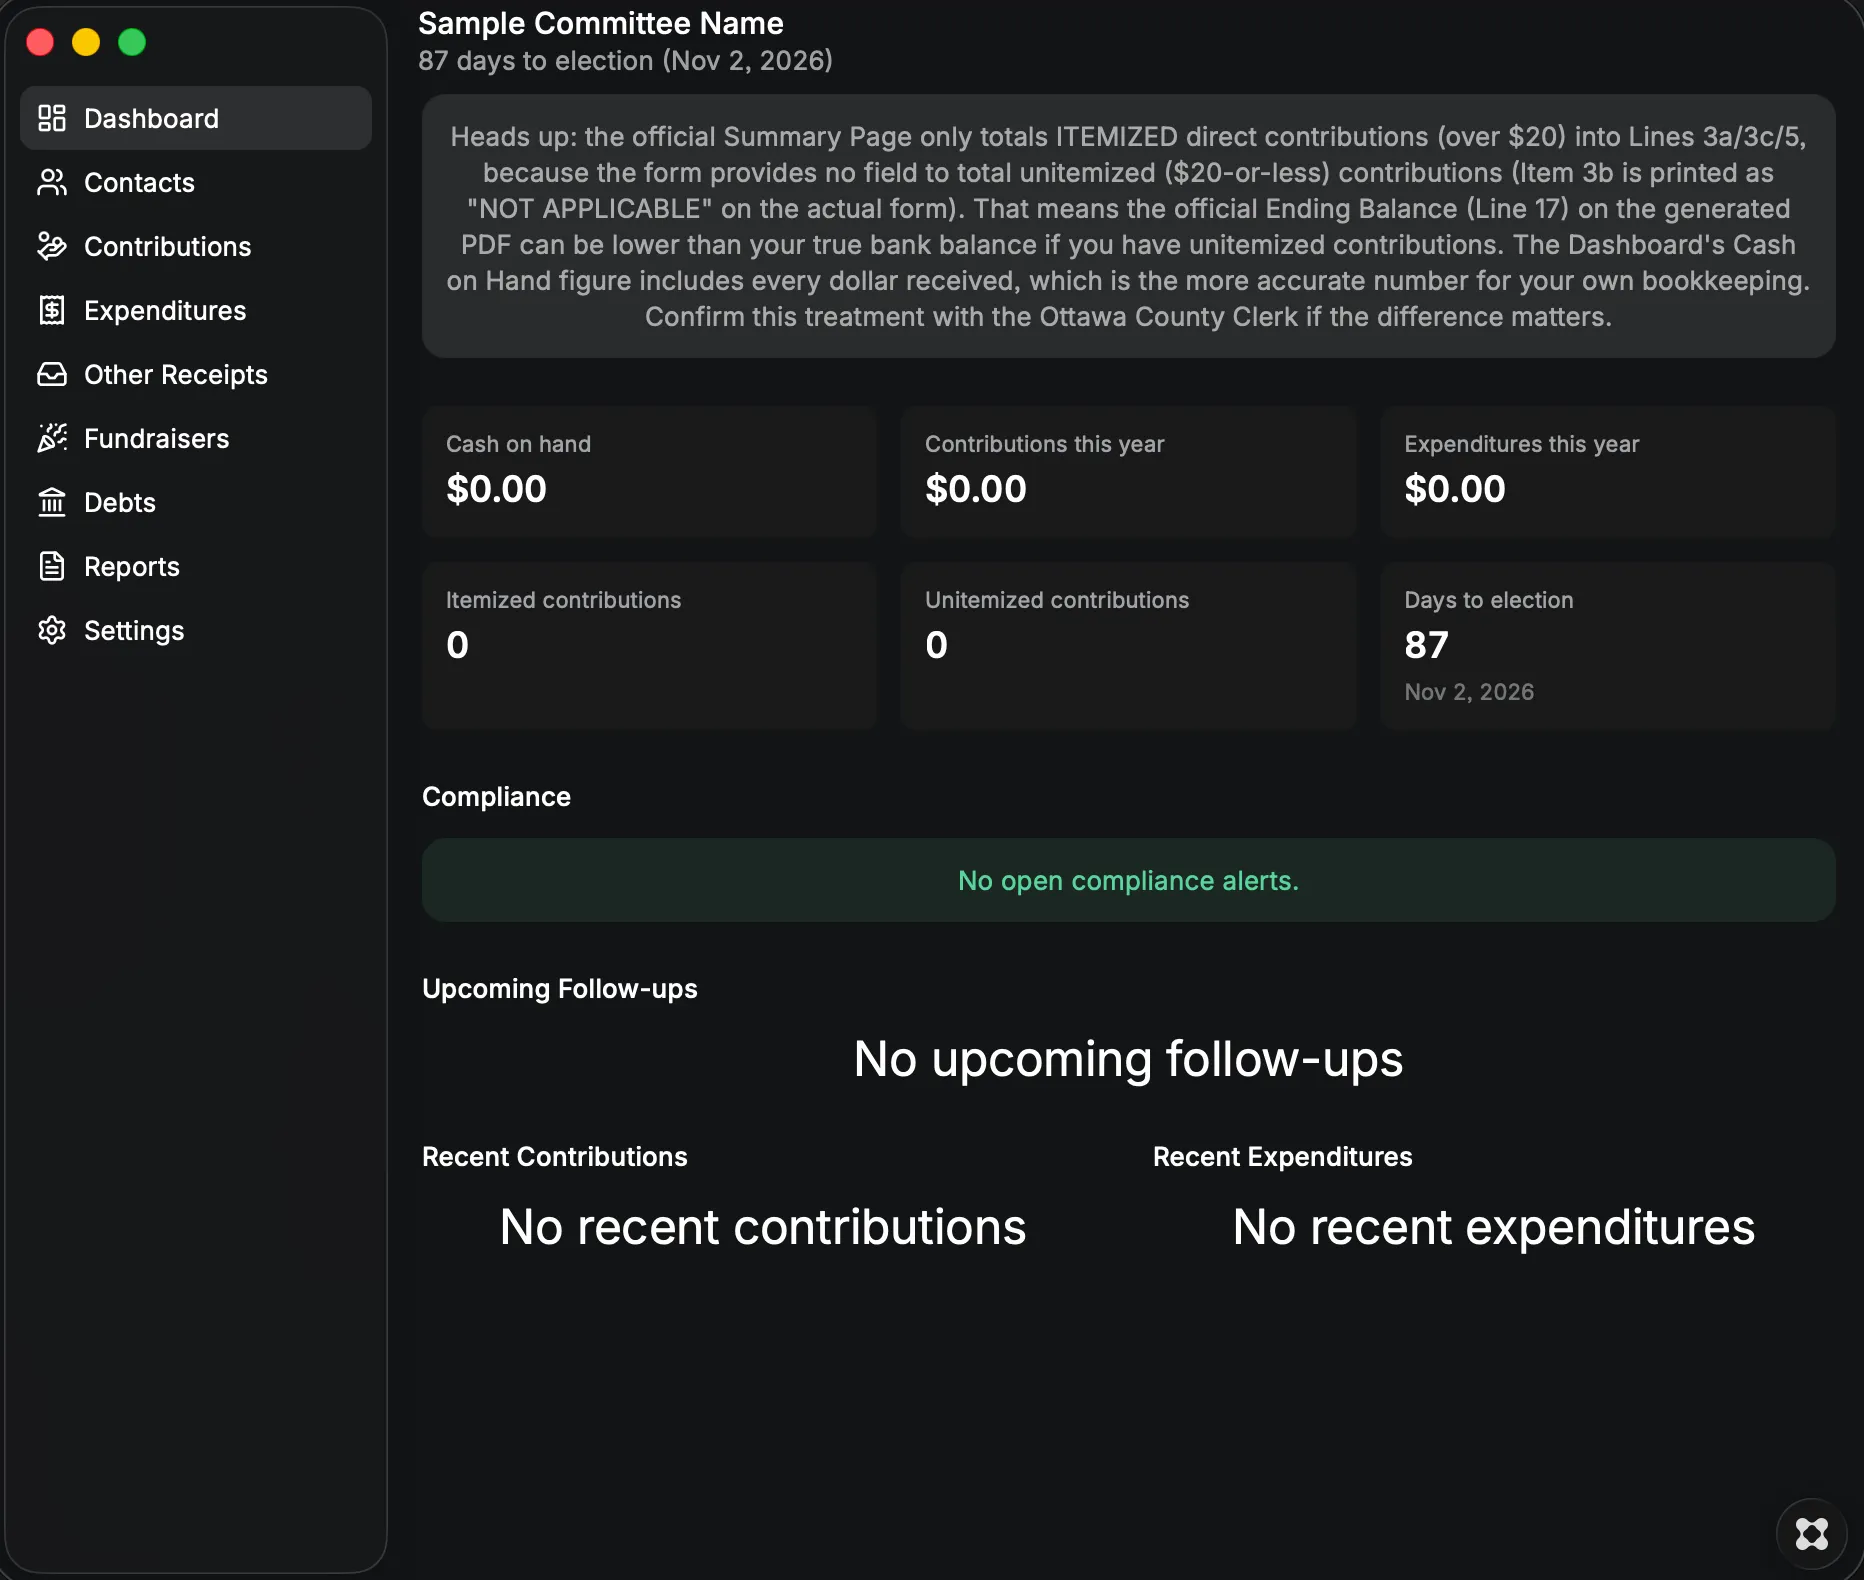Screen dimensions: 1864x1580
Task: Select the Expenditures this year card
Action: pyautogui.click(x=1608, y=472)
